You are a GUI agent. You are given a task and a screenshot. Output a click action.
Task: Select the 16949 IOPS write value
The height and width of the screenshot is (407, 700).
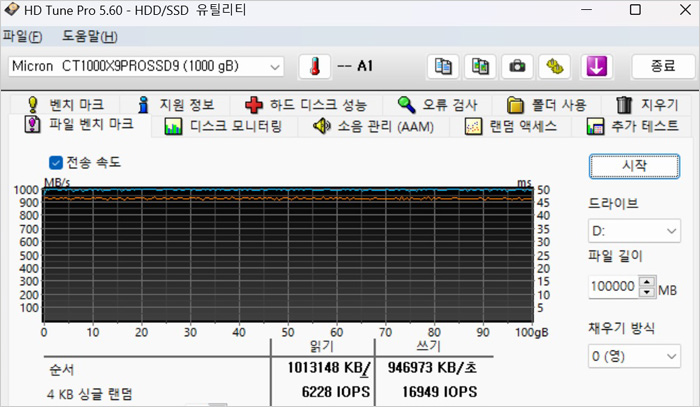pyautogui.click(x=439, y=392)
